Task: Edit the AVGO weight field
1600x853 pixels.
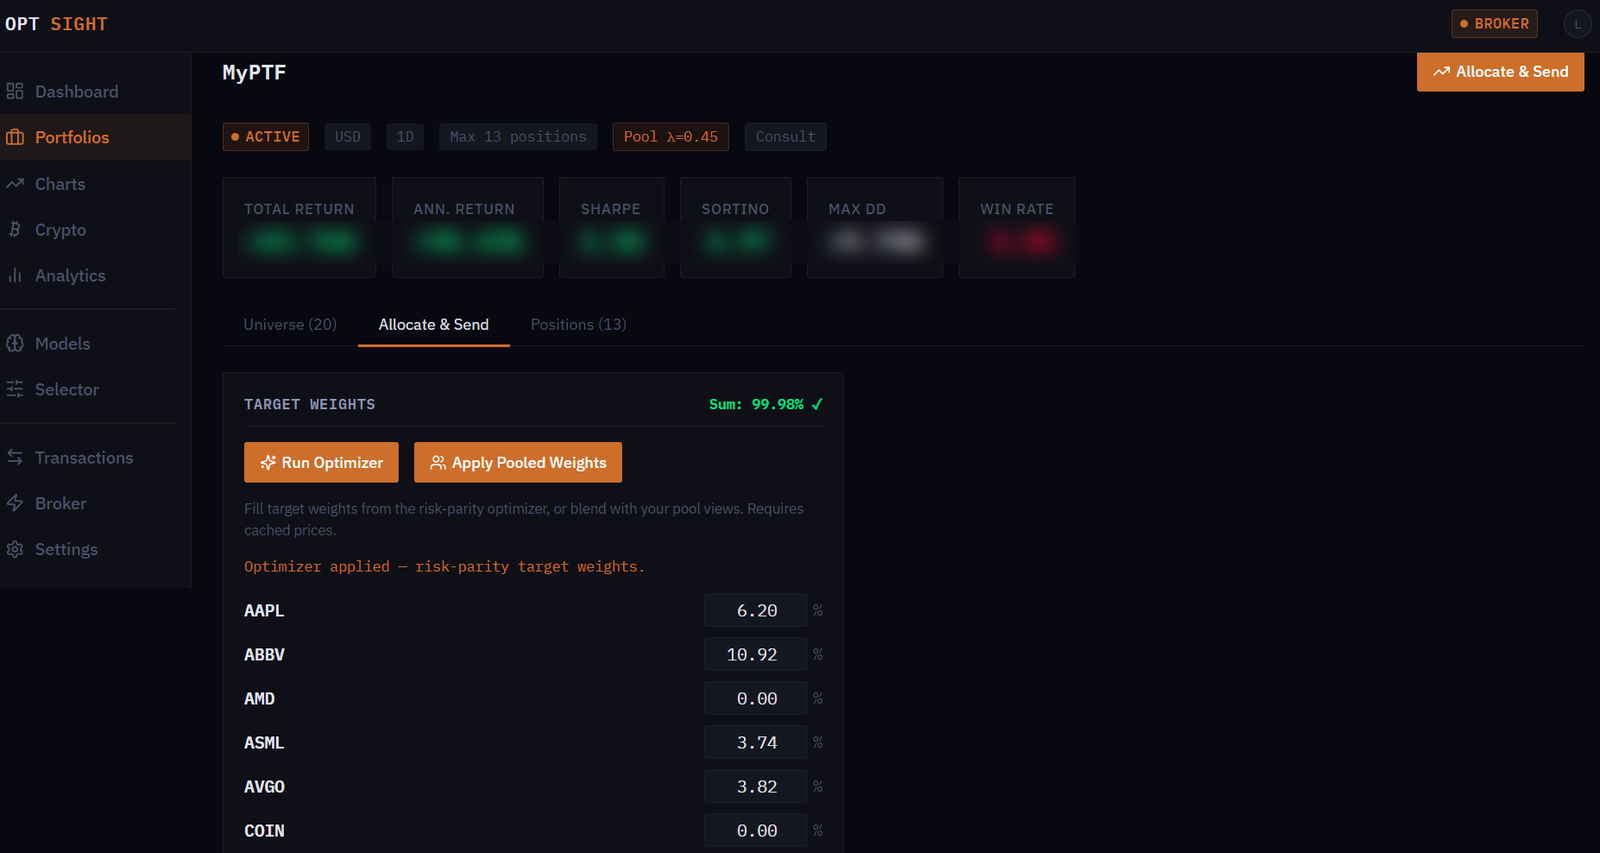Action: click(756, 786)
